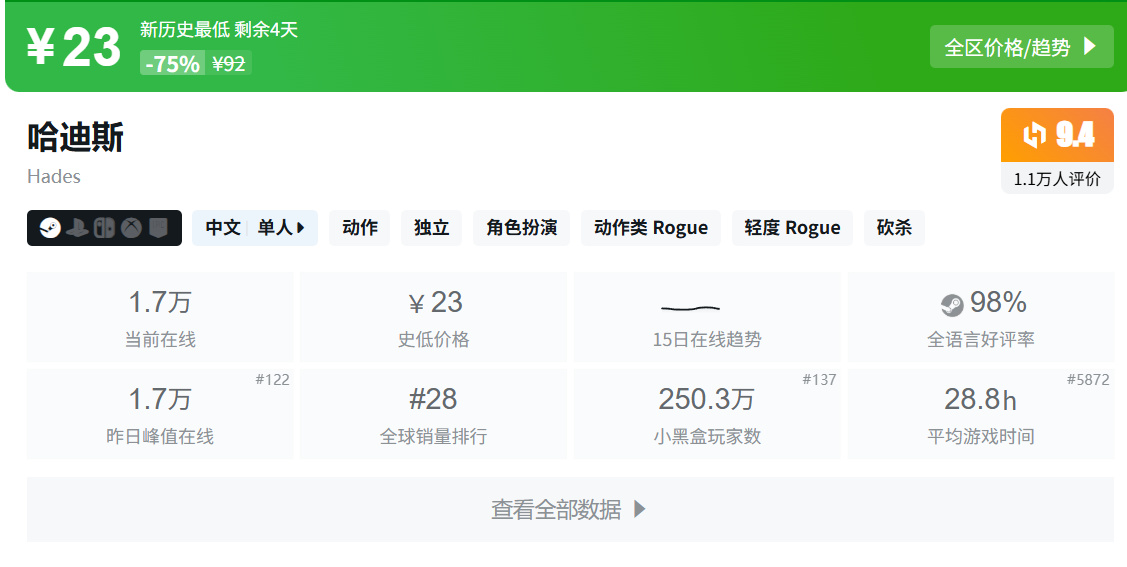Viewport: 1127px width, 567px height.
Task: Click the 15日在线趋势 label
Action: (x=707, y=339)
